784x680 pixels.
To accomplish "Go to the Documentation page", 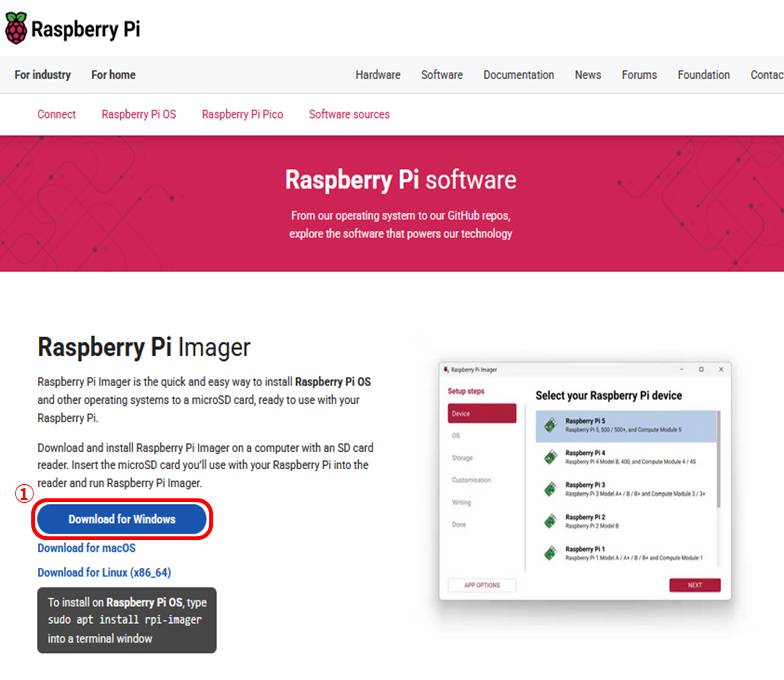I will 518,75.
